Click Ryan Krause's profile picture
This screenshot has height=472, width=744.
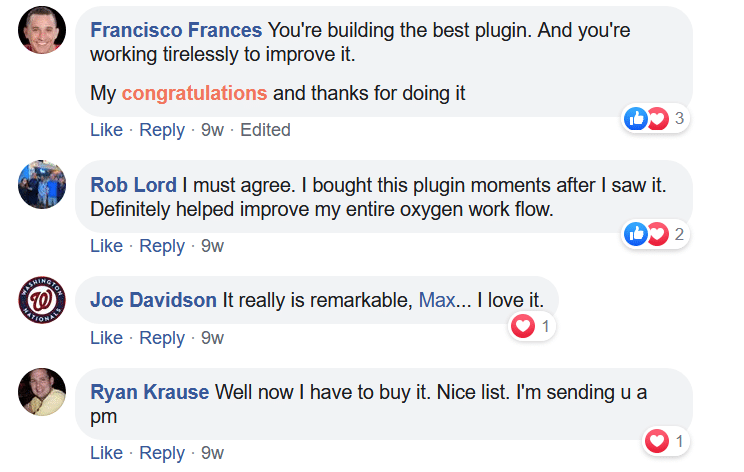(43, 392)
